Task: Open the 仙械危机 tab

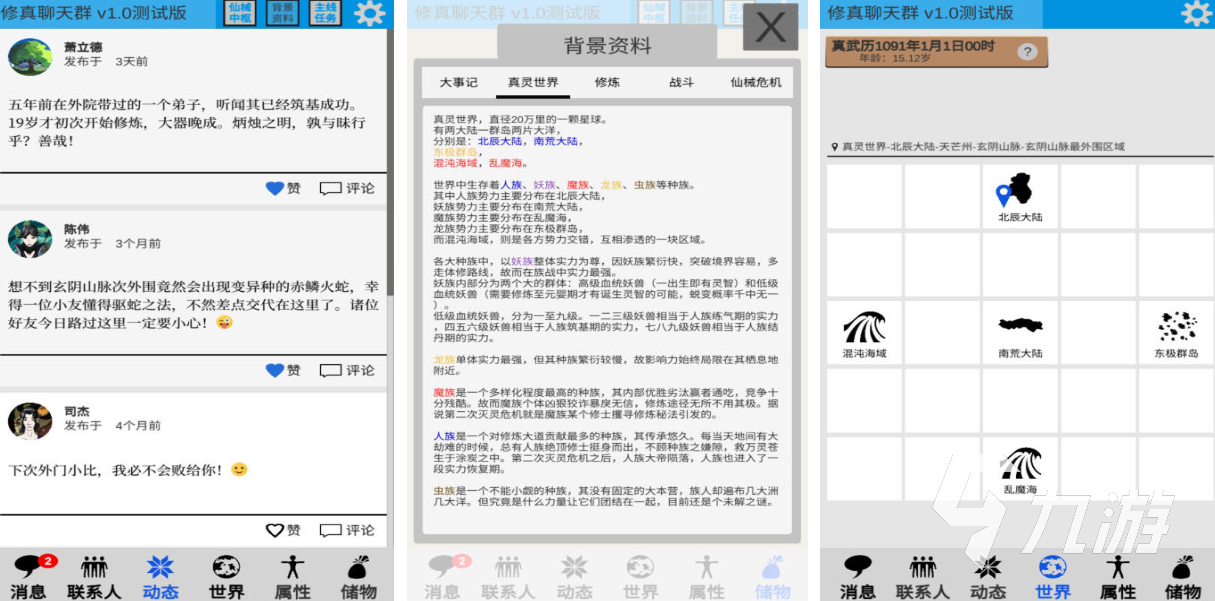Action: 755,82
